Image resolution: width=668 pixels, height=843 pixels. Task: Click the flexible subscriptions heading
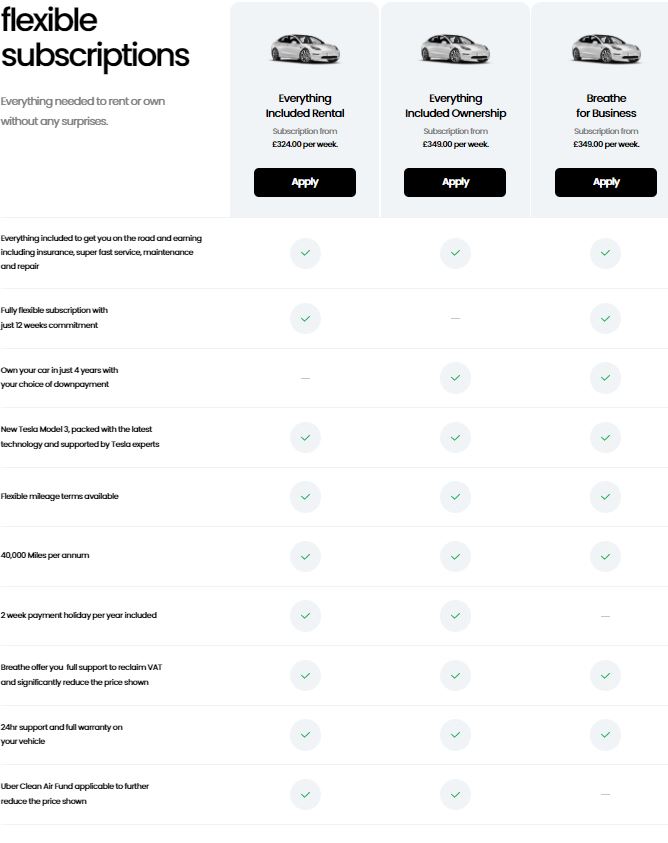[x=95, y=37]
